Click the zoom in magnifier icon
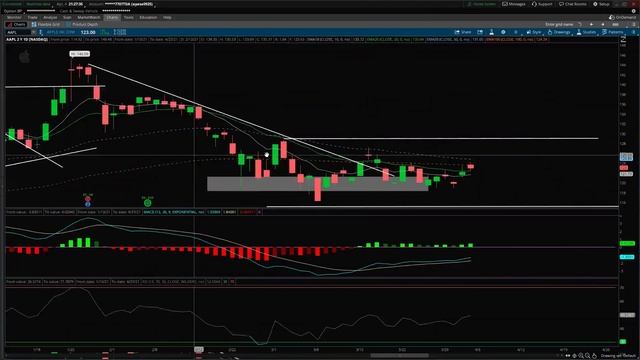The width and height of the screenshot is (640, 360). 581,356
